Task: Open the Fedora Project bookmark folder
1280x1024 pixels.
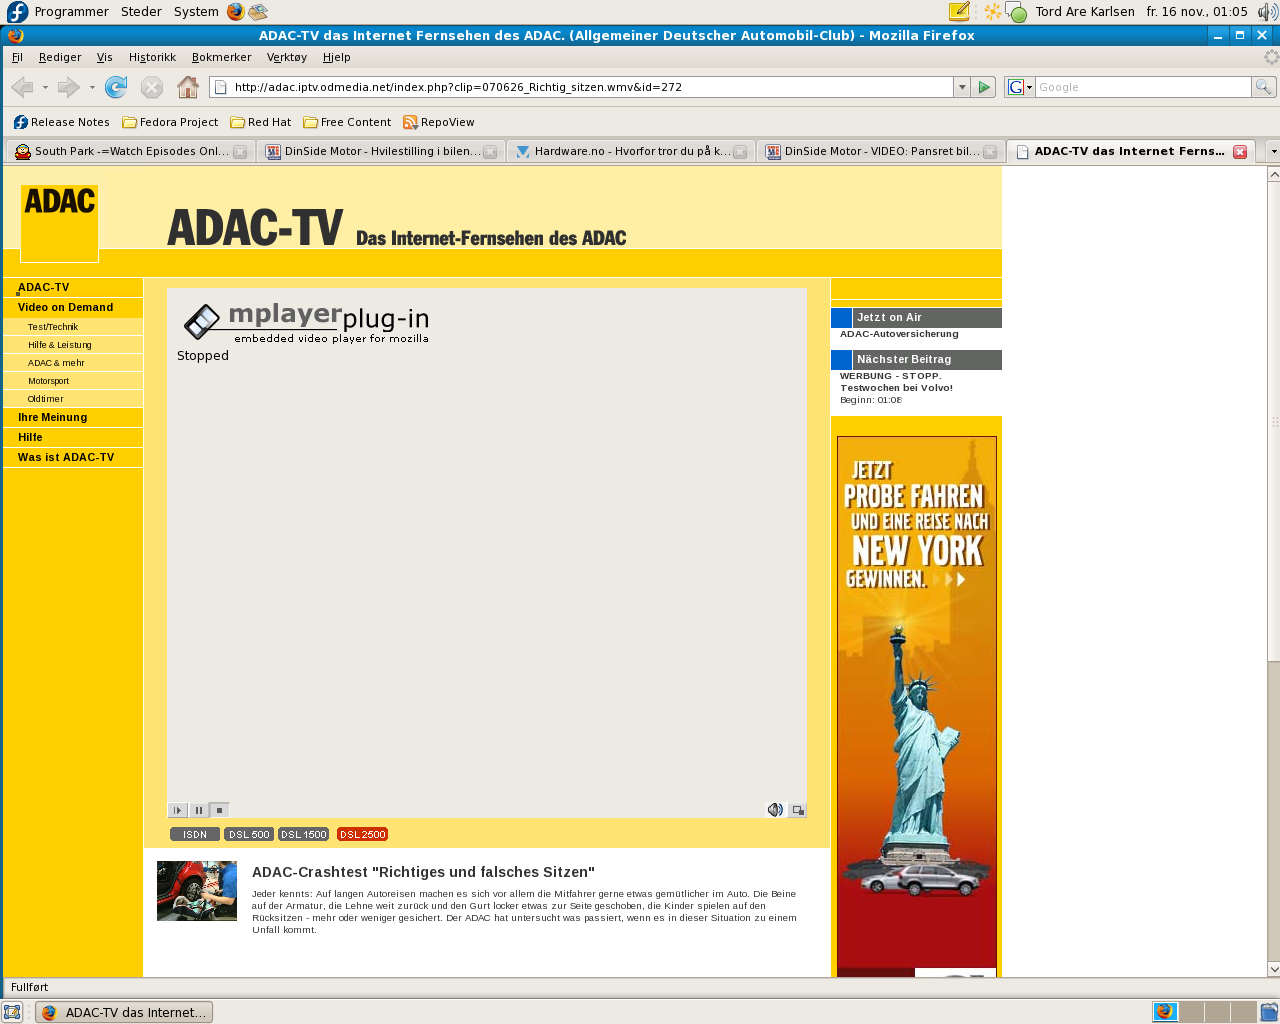Action: click(170, 122)
